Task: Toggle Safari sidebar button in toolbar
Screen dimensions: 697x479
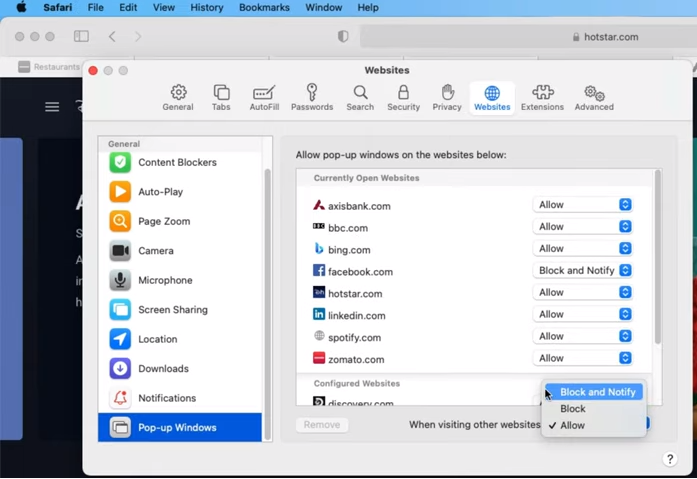Action: pyautogui.click(x=81, y=36)
